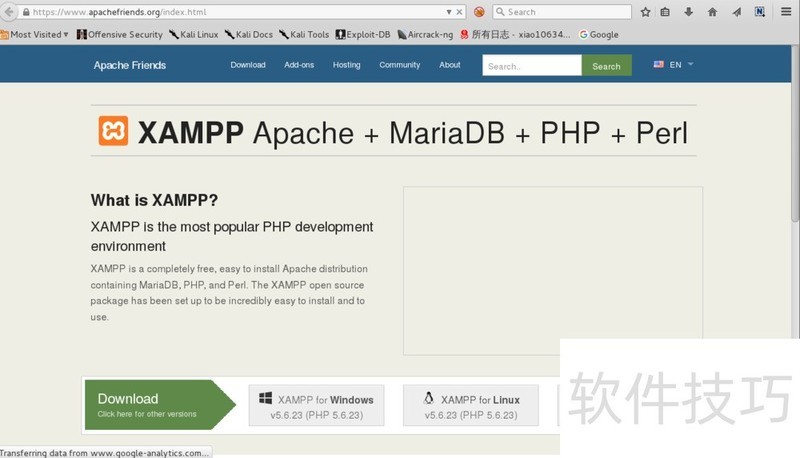Open the downloads arrow icon

(688, 12)
